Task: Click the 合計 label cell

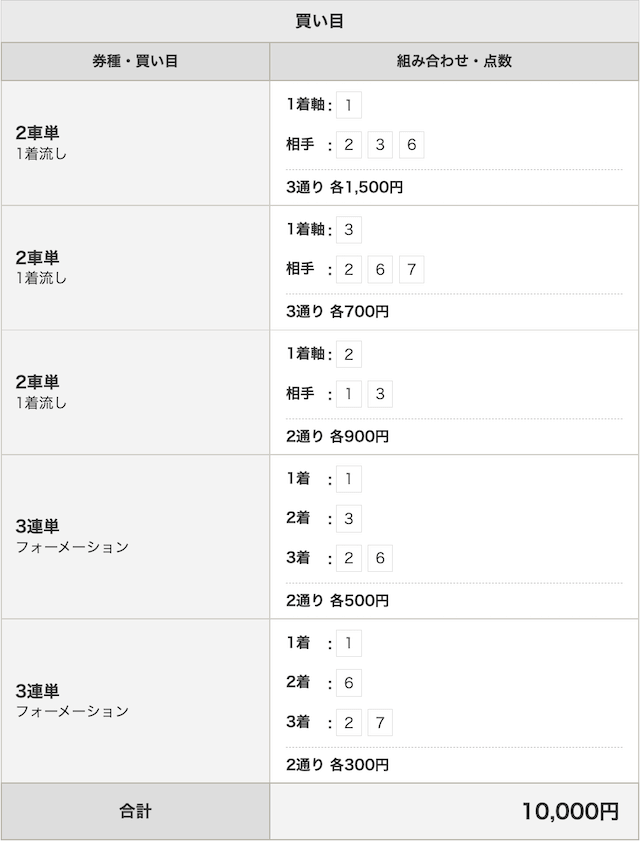Action: 135,811
